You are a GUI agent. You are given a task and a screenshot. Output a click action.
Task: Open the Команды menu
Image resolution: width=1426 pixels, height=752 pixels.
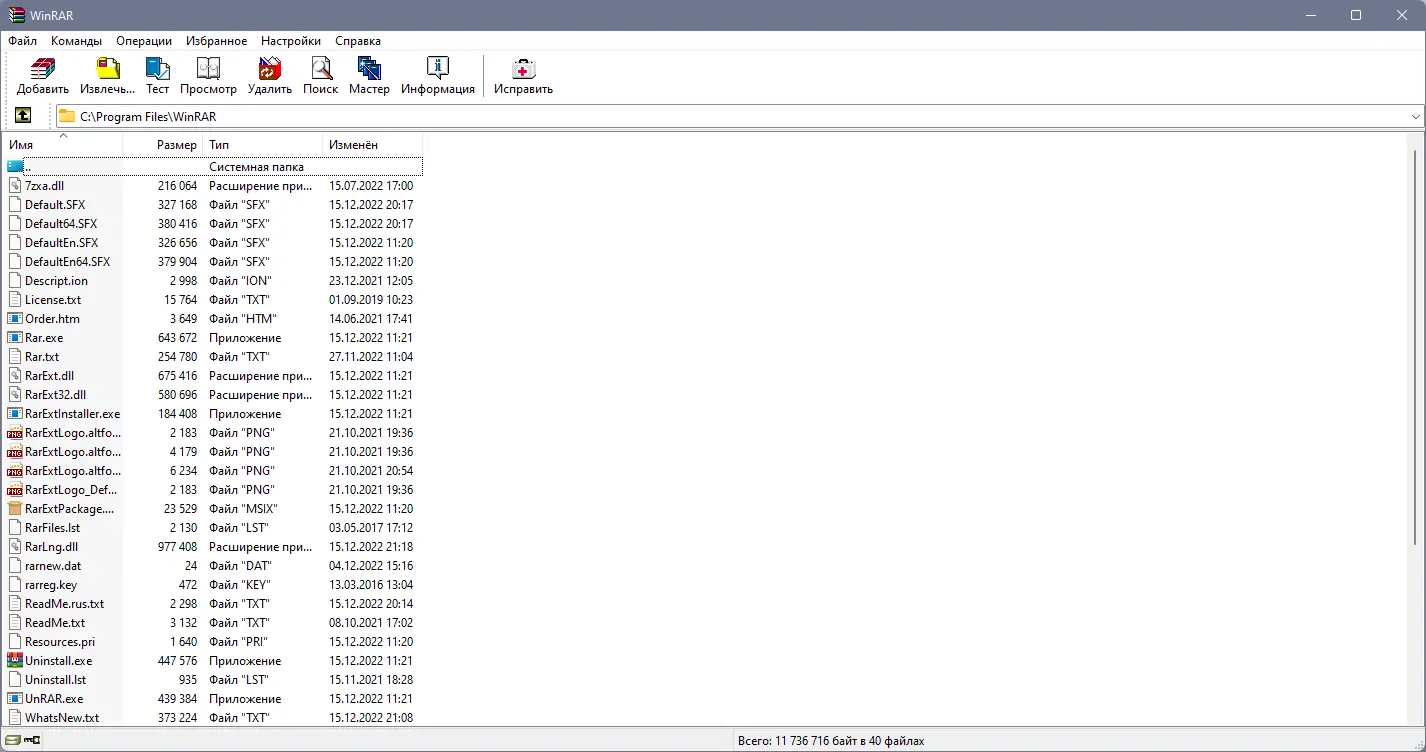77,41
